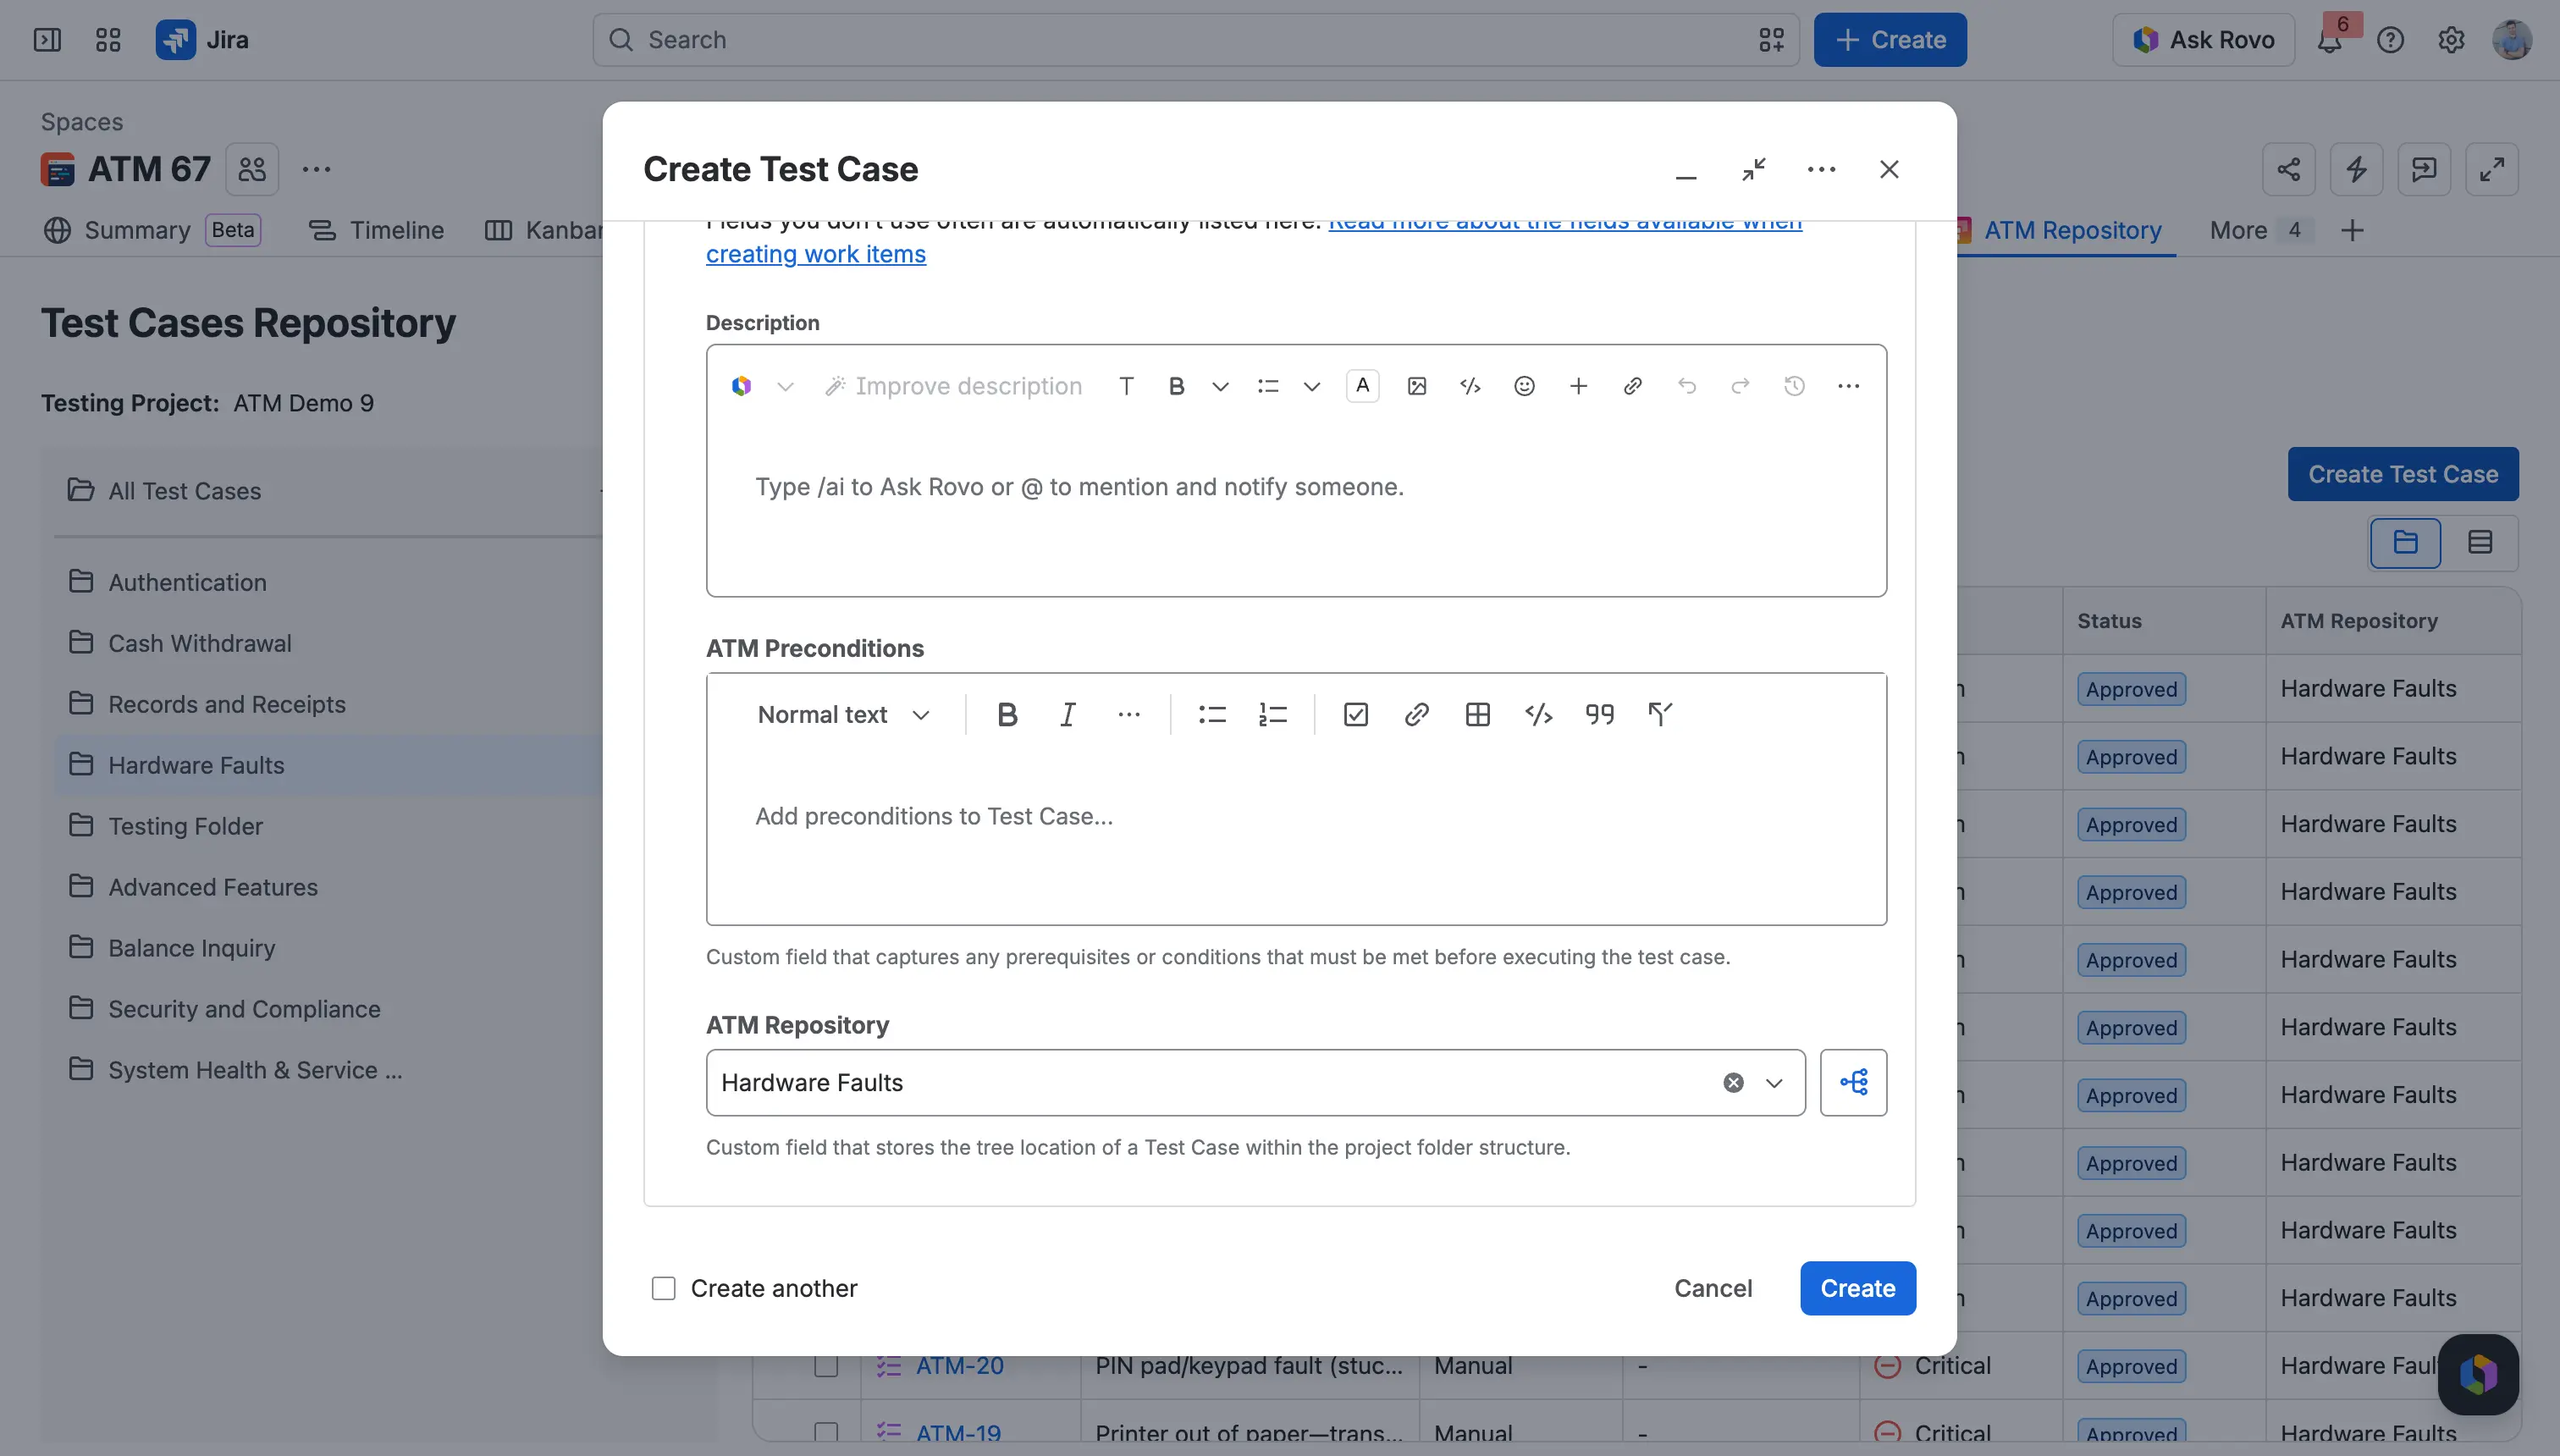Open Summary tab
Screen dimensions: 2560x1456
click(152, 230)
